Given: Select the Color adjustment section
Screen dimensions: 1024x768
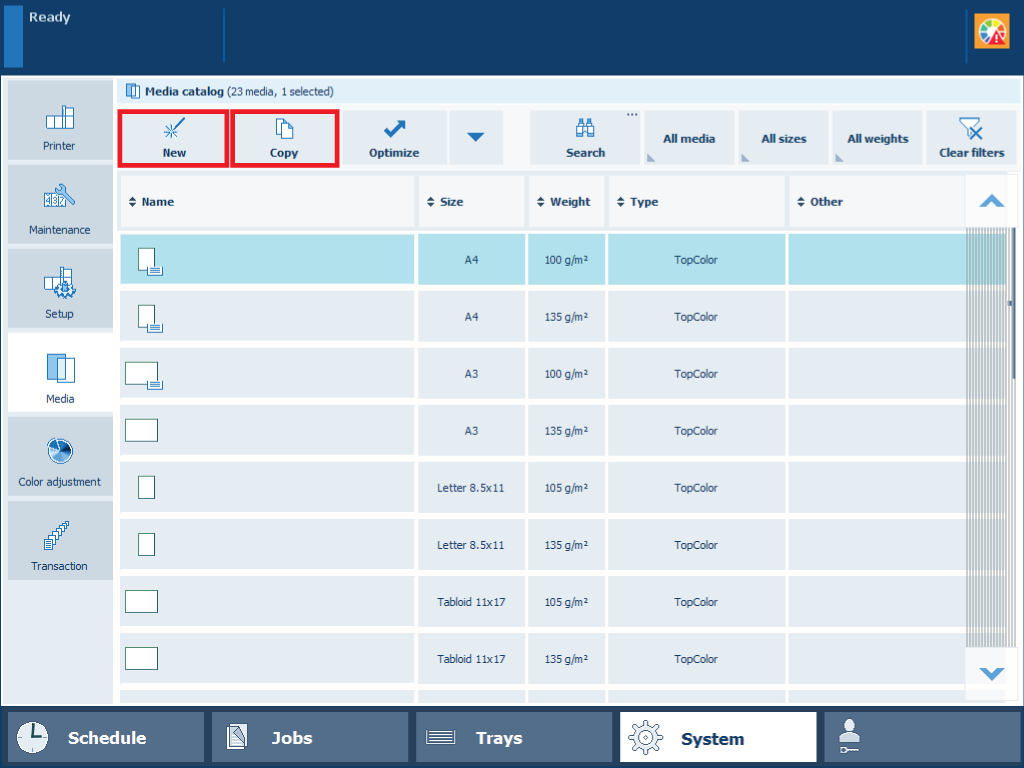Looking at the screenshot, I should tap(60, 457).
